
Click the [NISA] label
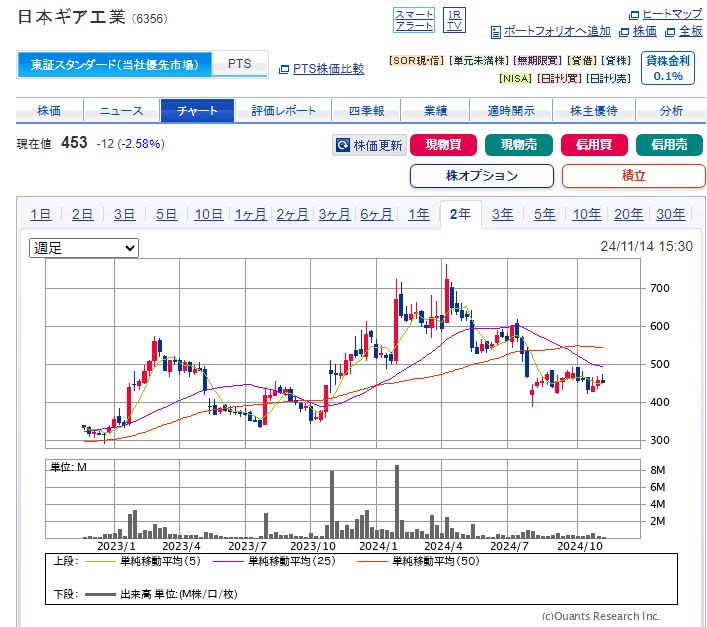click(x=515, y=78)
